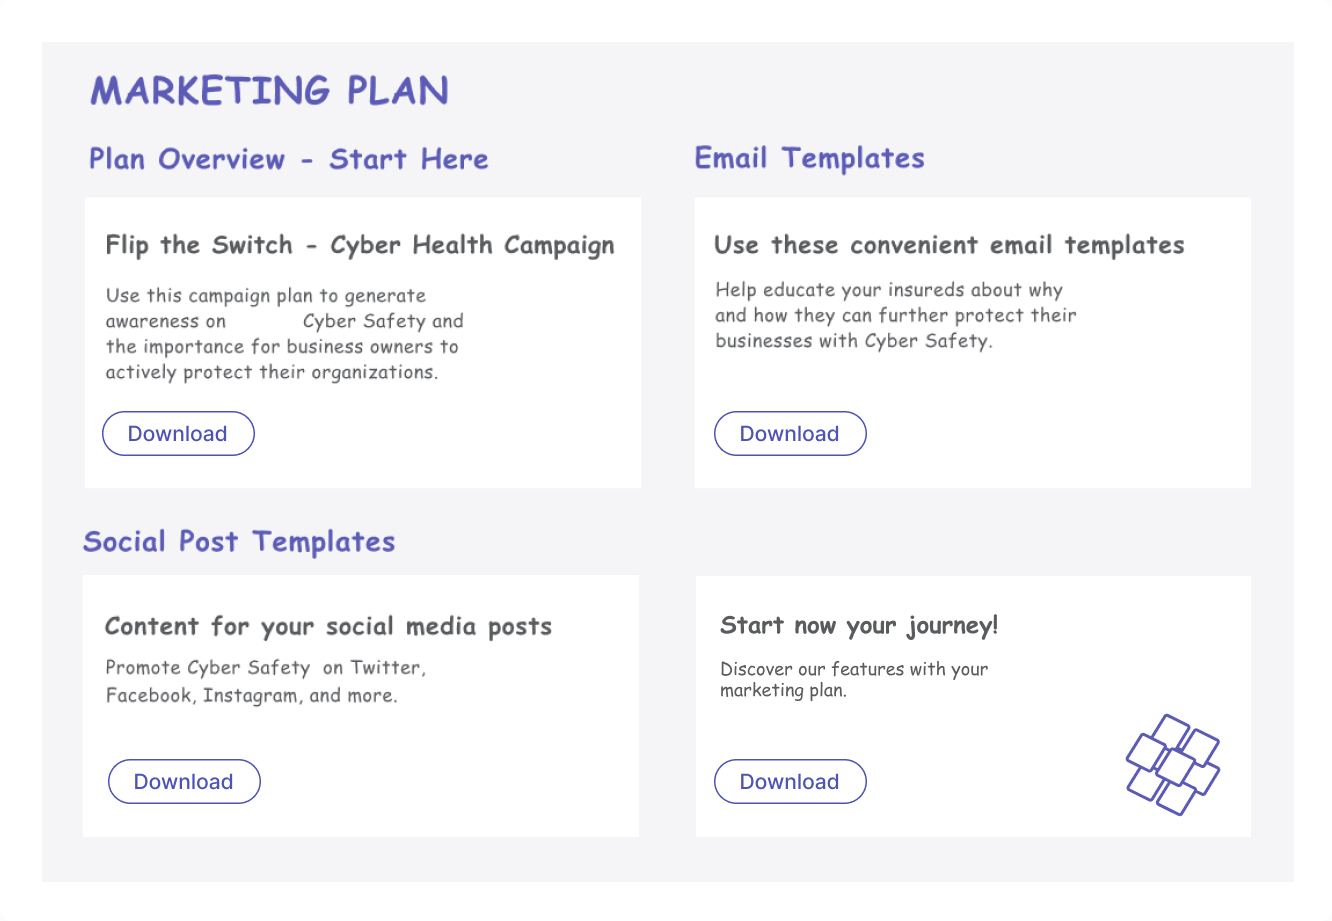Click the Help educate your insureds paragraph
1332x921 pixels.
coord(895,315)
